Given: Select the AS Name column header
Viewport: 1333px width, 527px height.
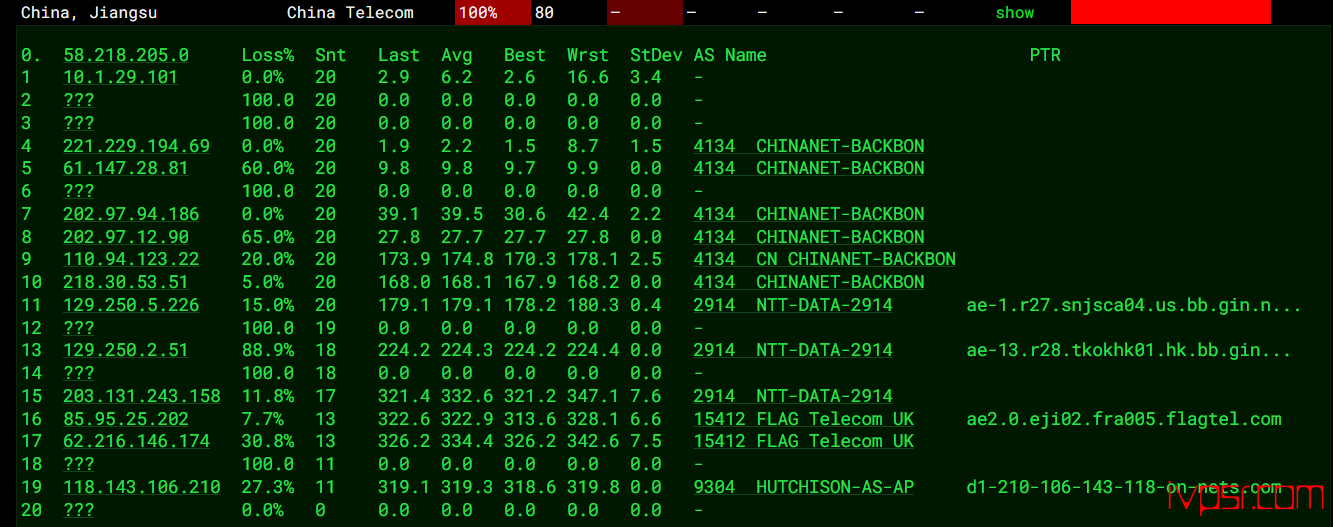Looking at the screenshot, I should [730, 55].
